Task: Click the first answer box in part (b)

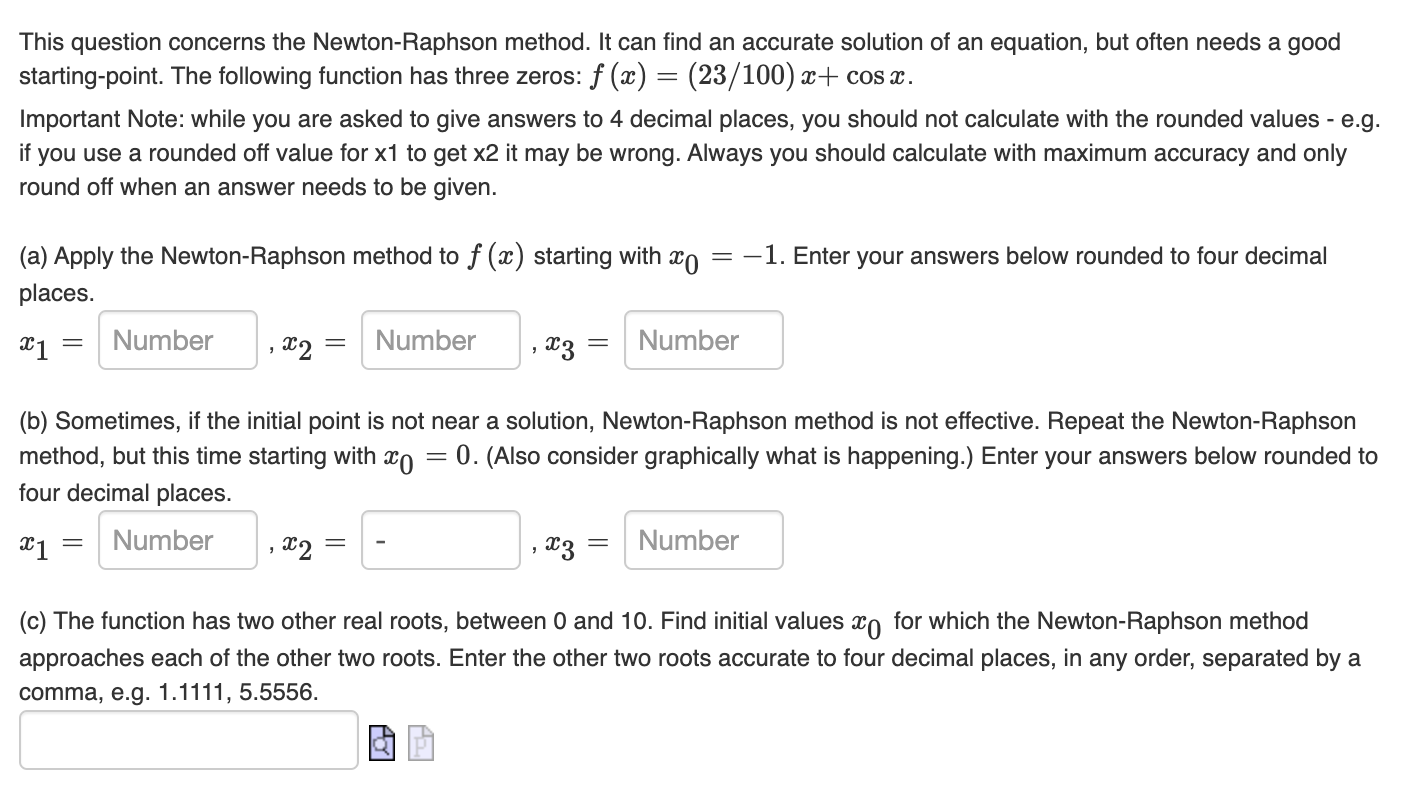Action: coord(177,540)
